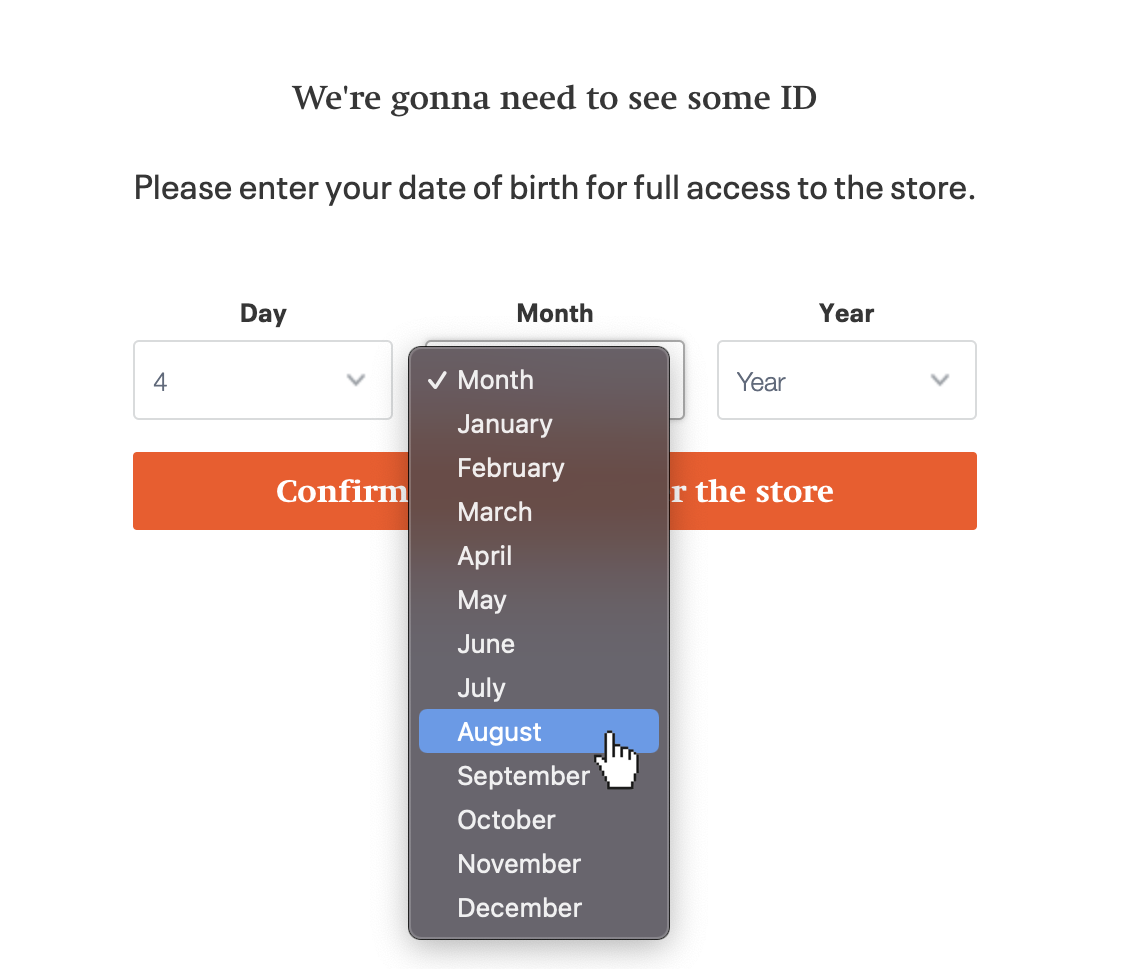Choose March as the birth month
The height and width of the screenshot is (969, 1122).
pos(494,512)
